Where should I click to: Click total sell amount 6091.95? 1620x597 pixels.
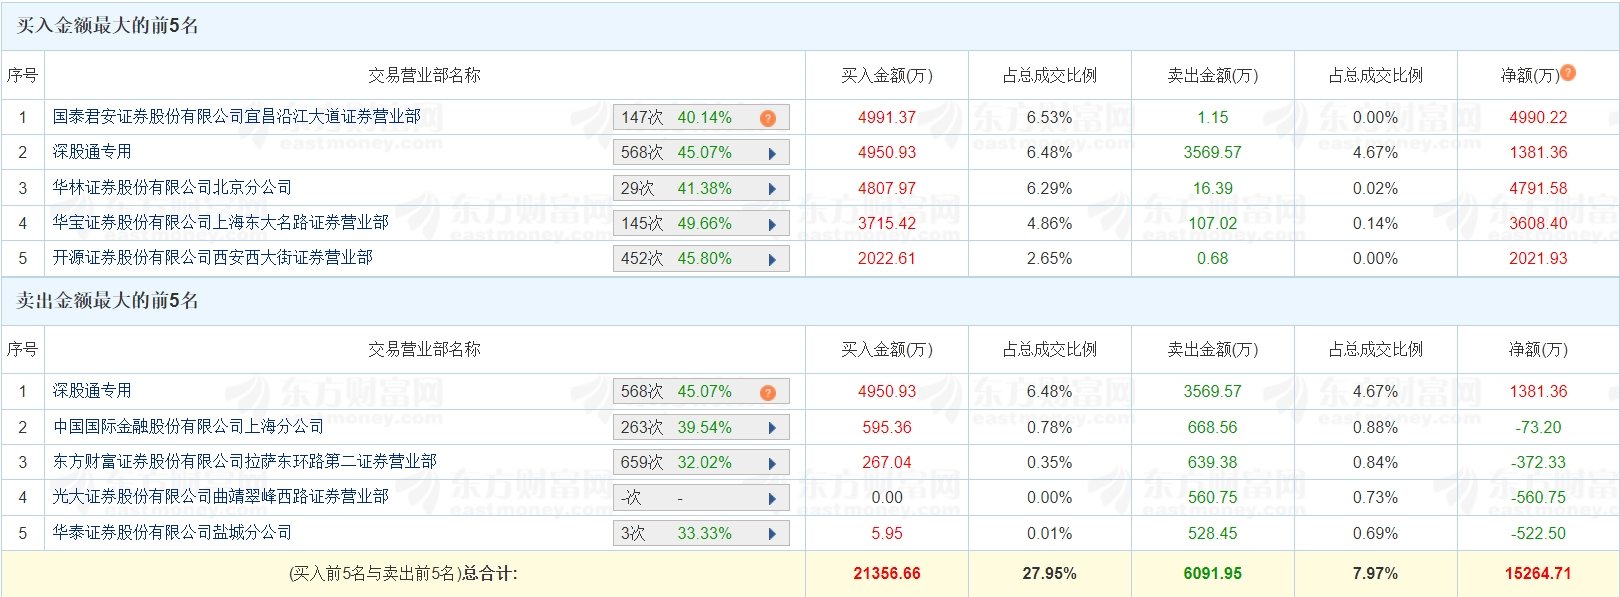[1213, 574]
